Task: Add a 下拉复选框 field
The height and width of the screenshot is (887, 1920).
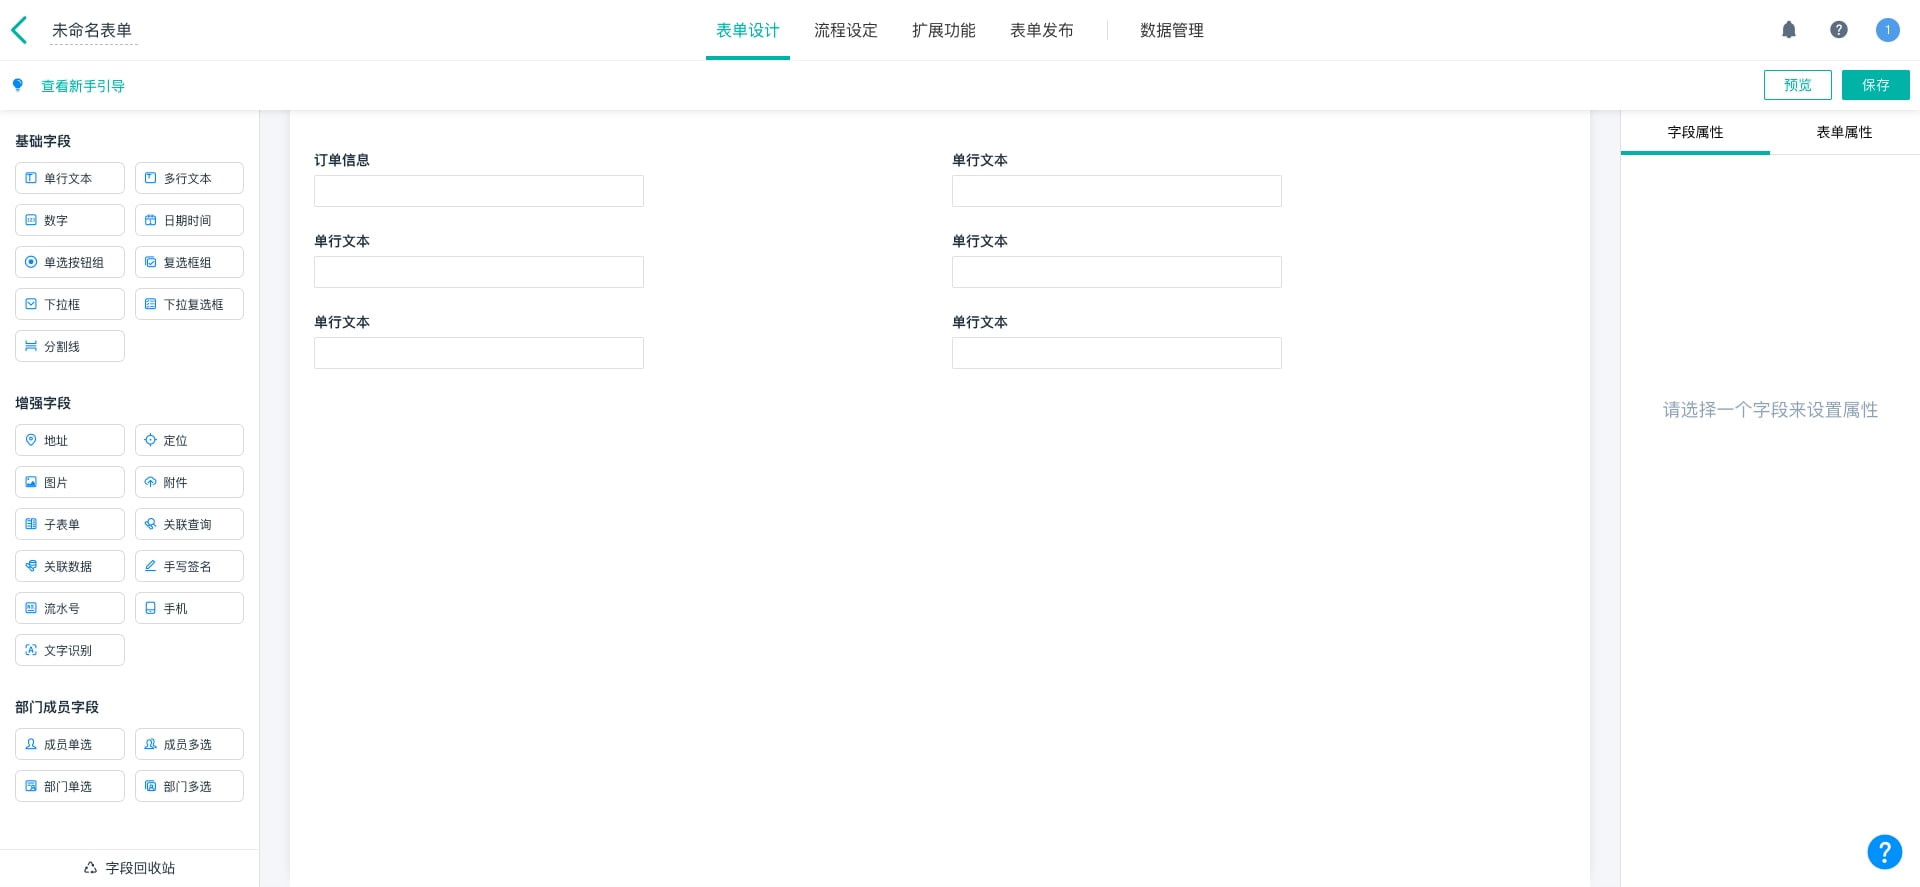Action: click(x=189, y=304)
